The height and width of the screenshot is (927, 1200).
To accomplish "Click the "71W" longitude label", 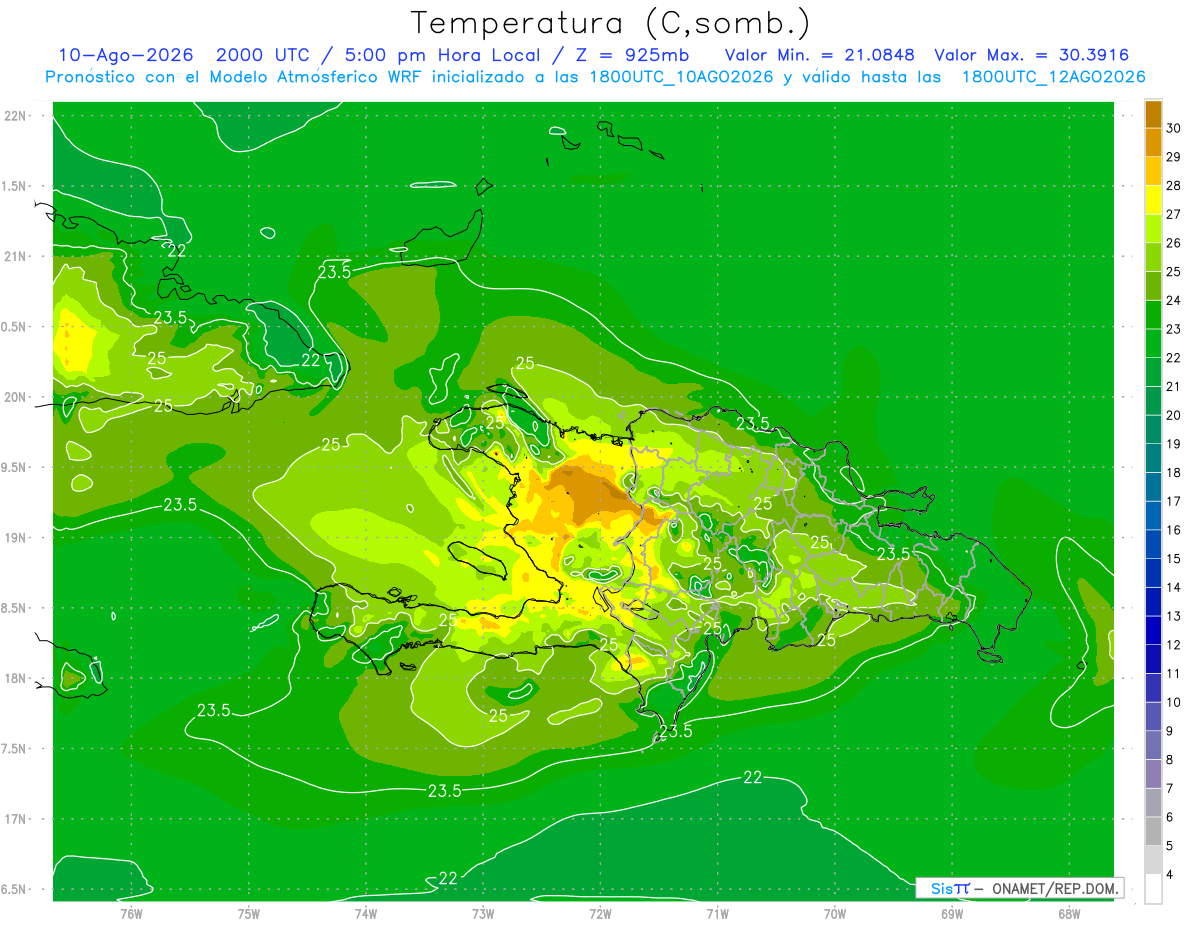I will point(717,913).
